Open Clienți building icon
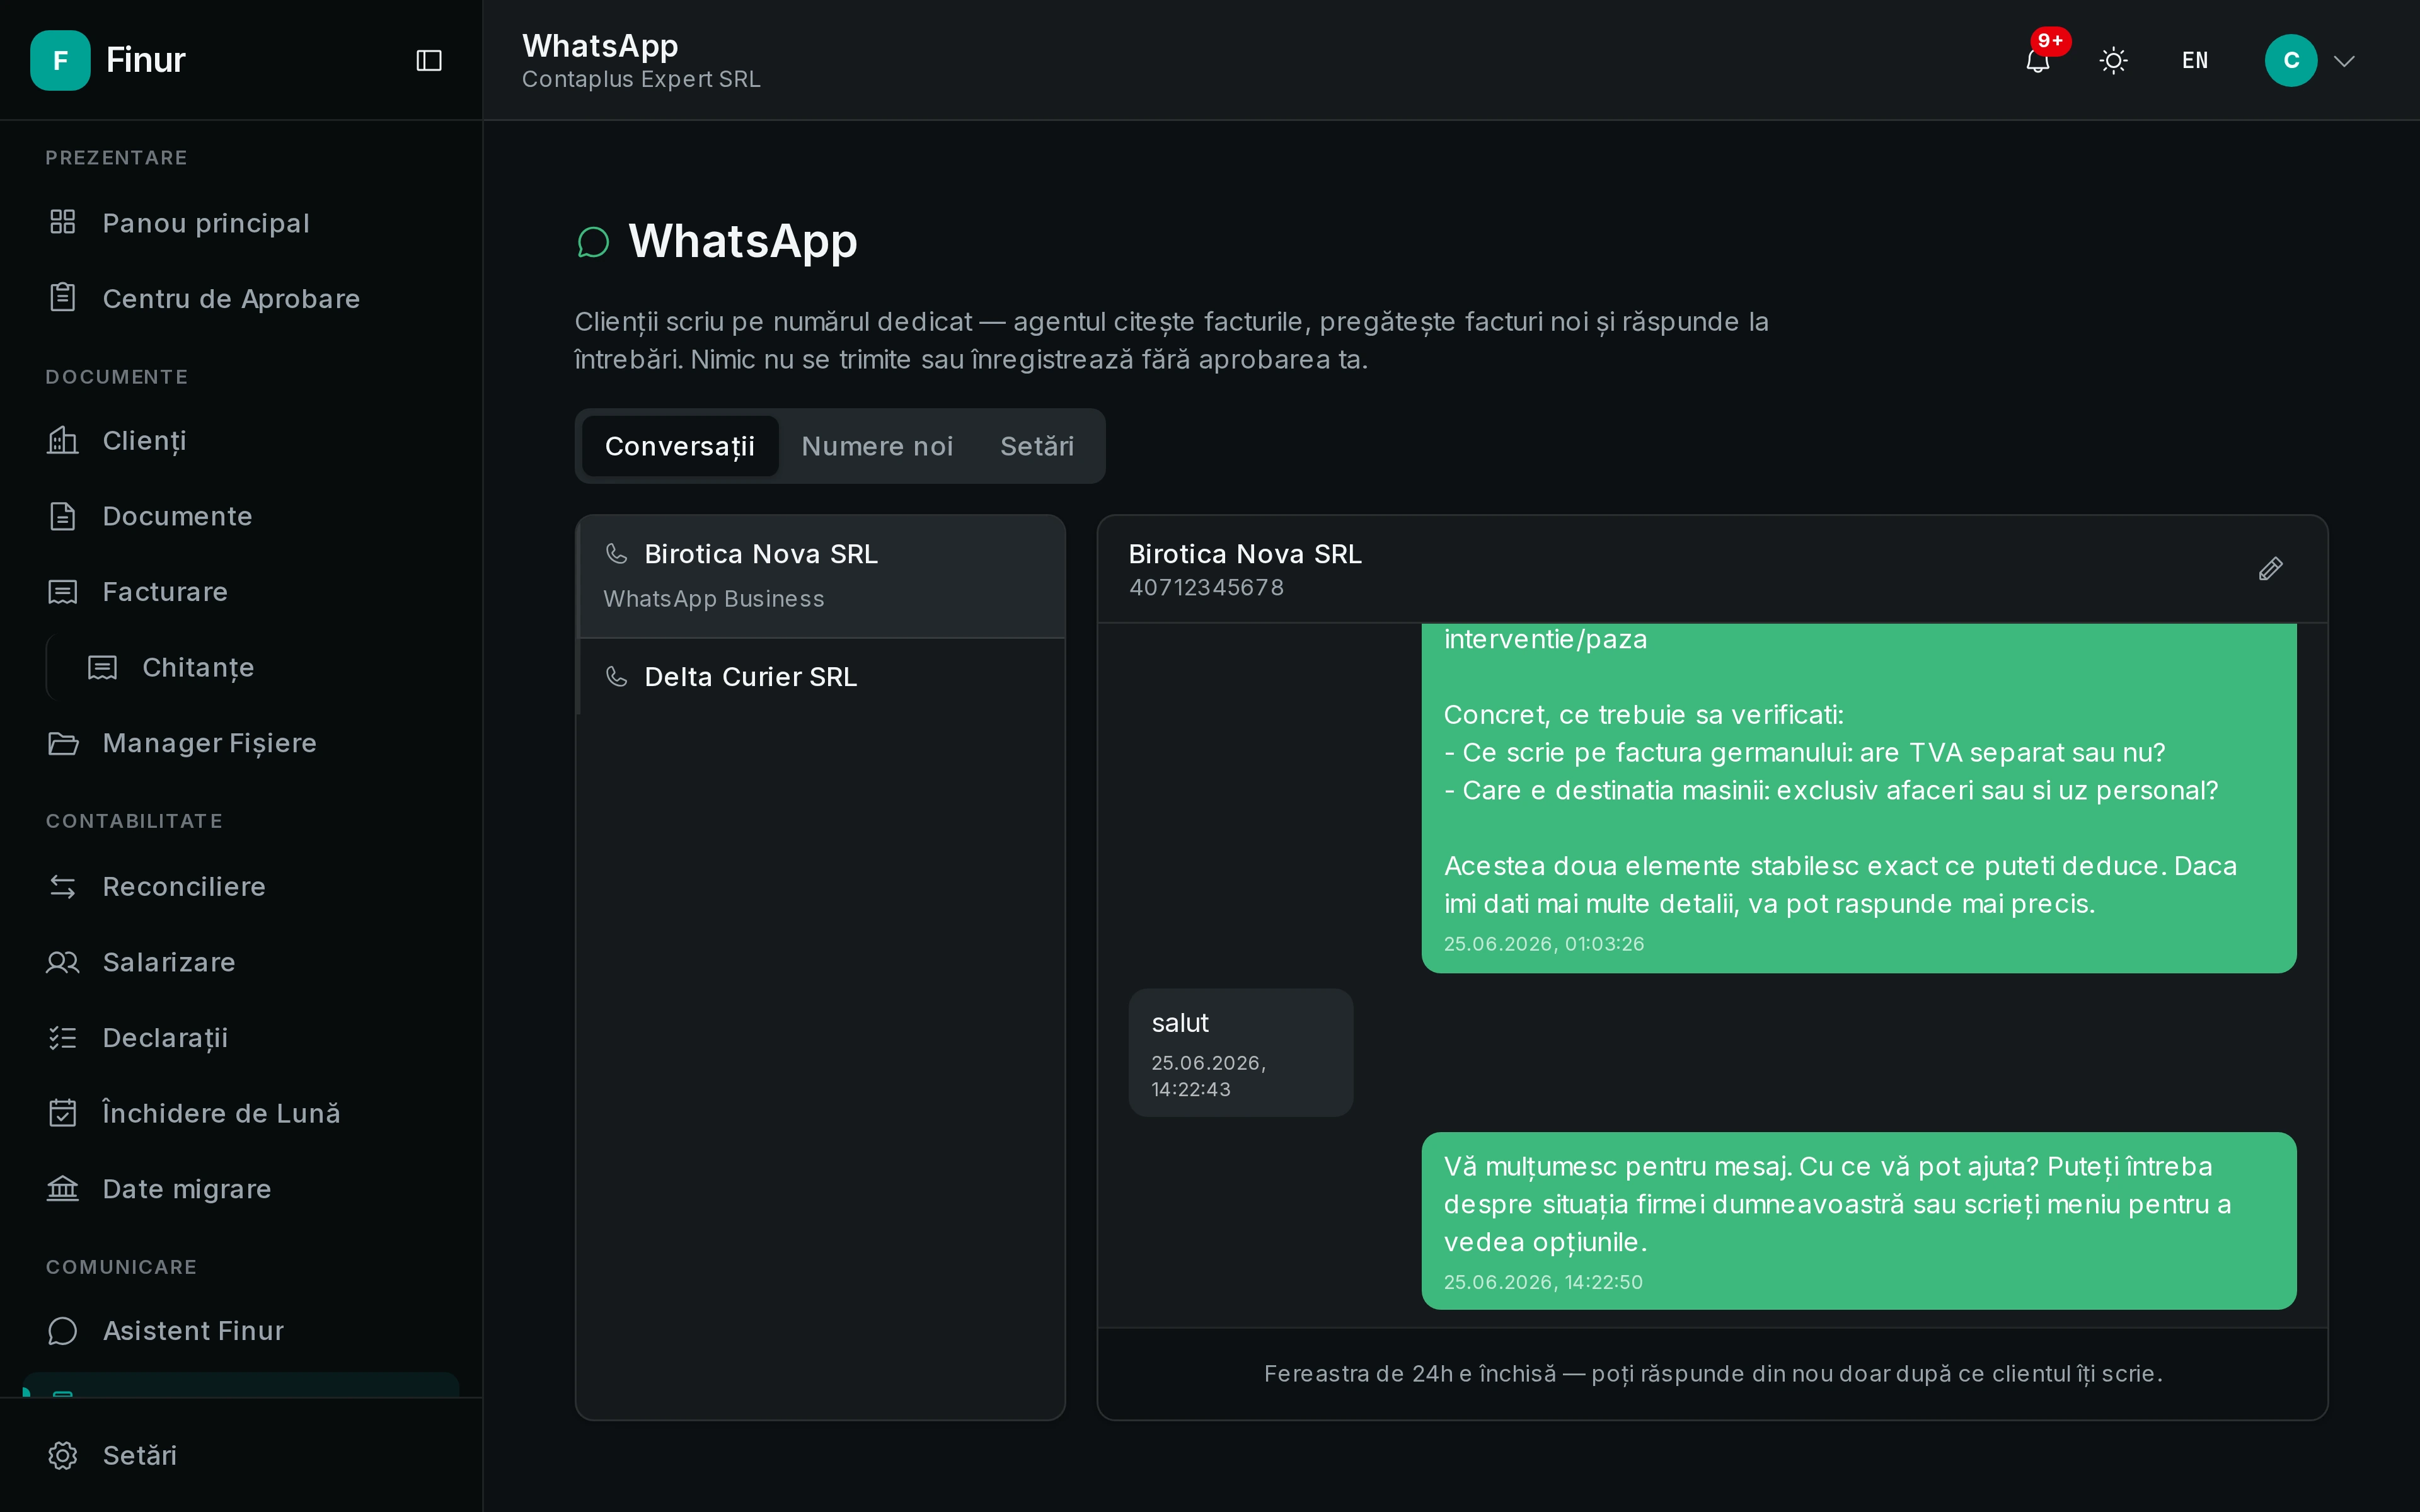The image size is (2420, 1512). point(63,440)
